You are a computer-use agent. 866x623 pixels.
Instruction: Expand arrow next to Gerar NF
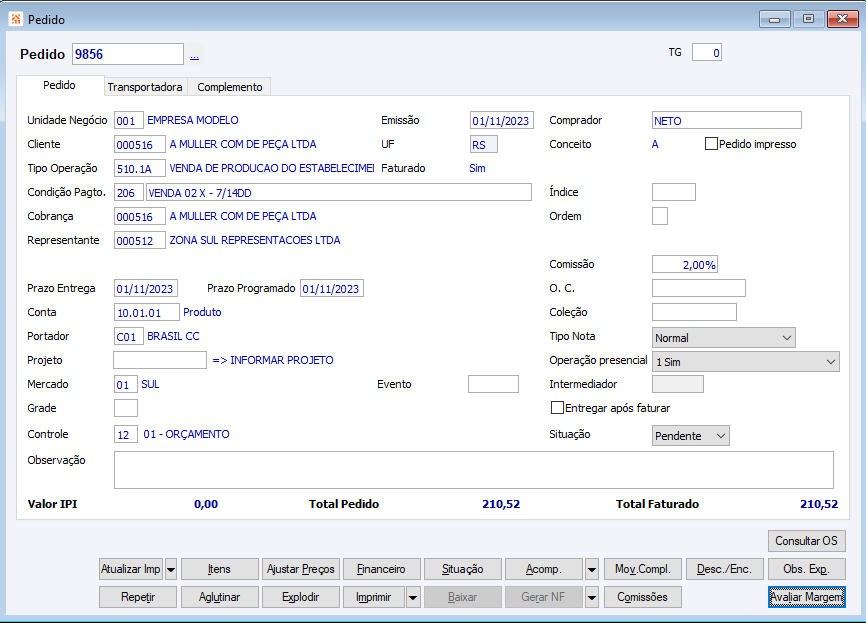[x=592, y=597]
